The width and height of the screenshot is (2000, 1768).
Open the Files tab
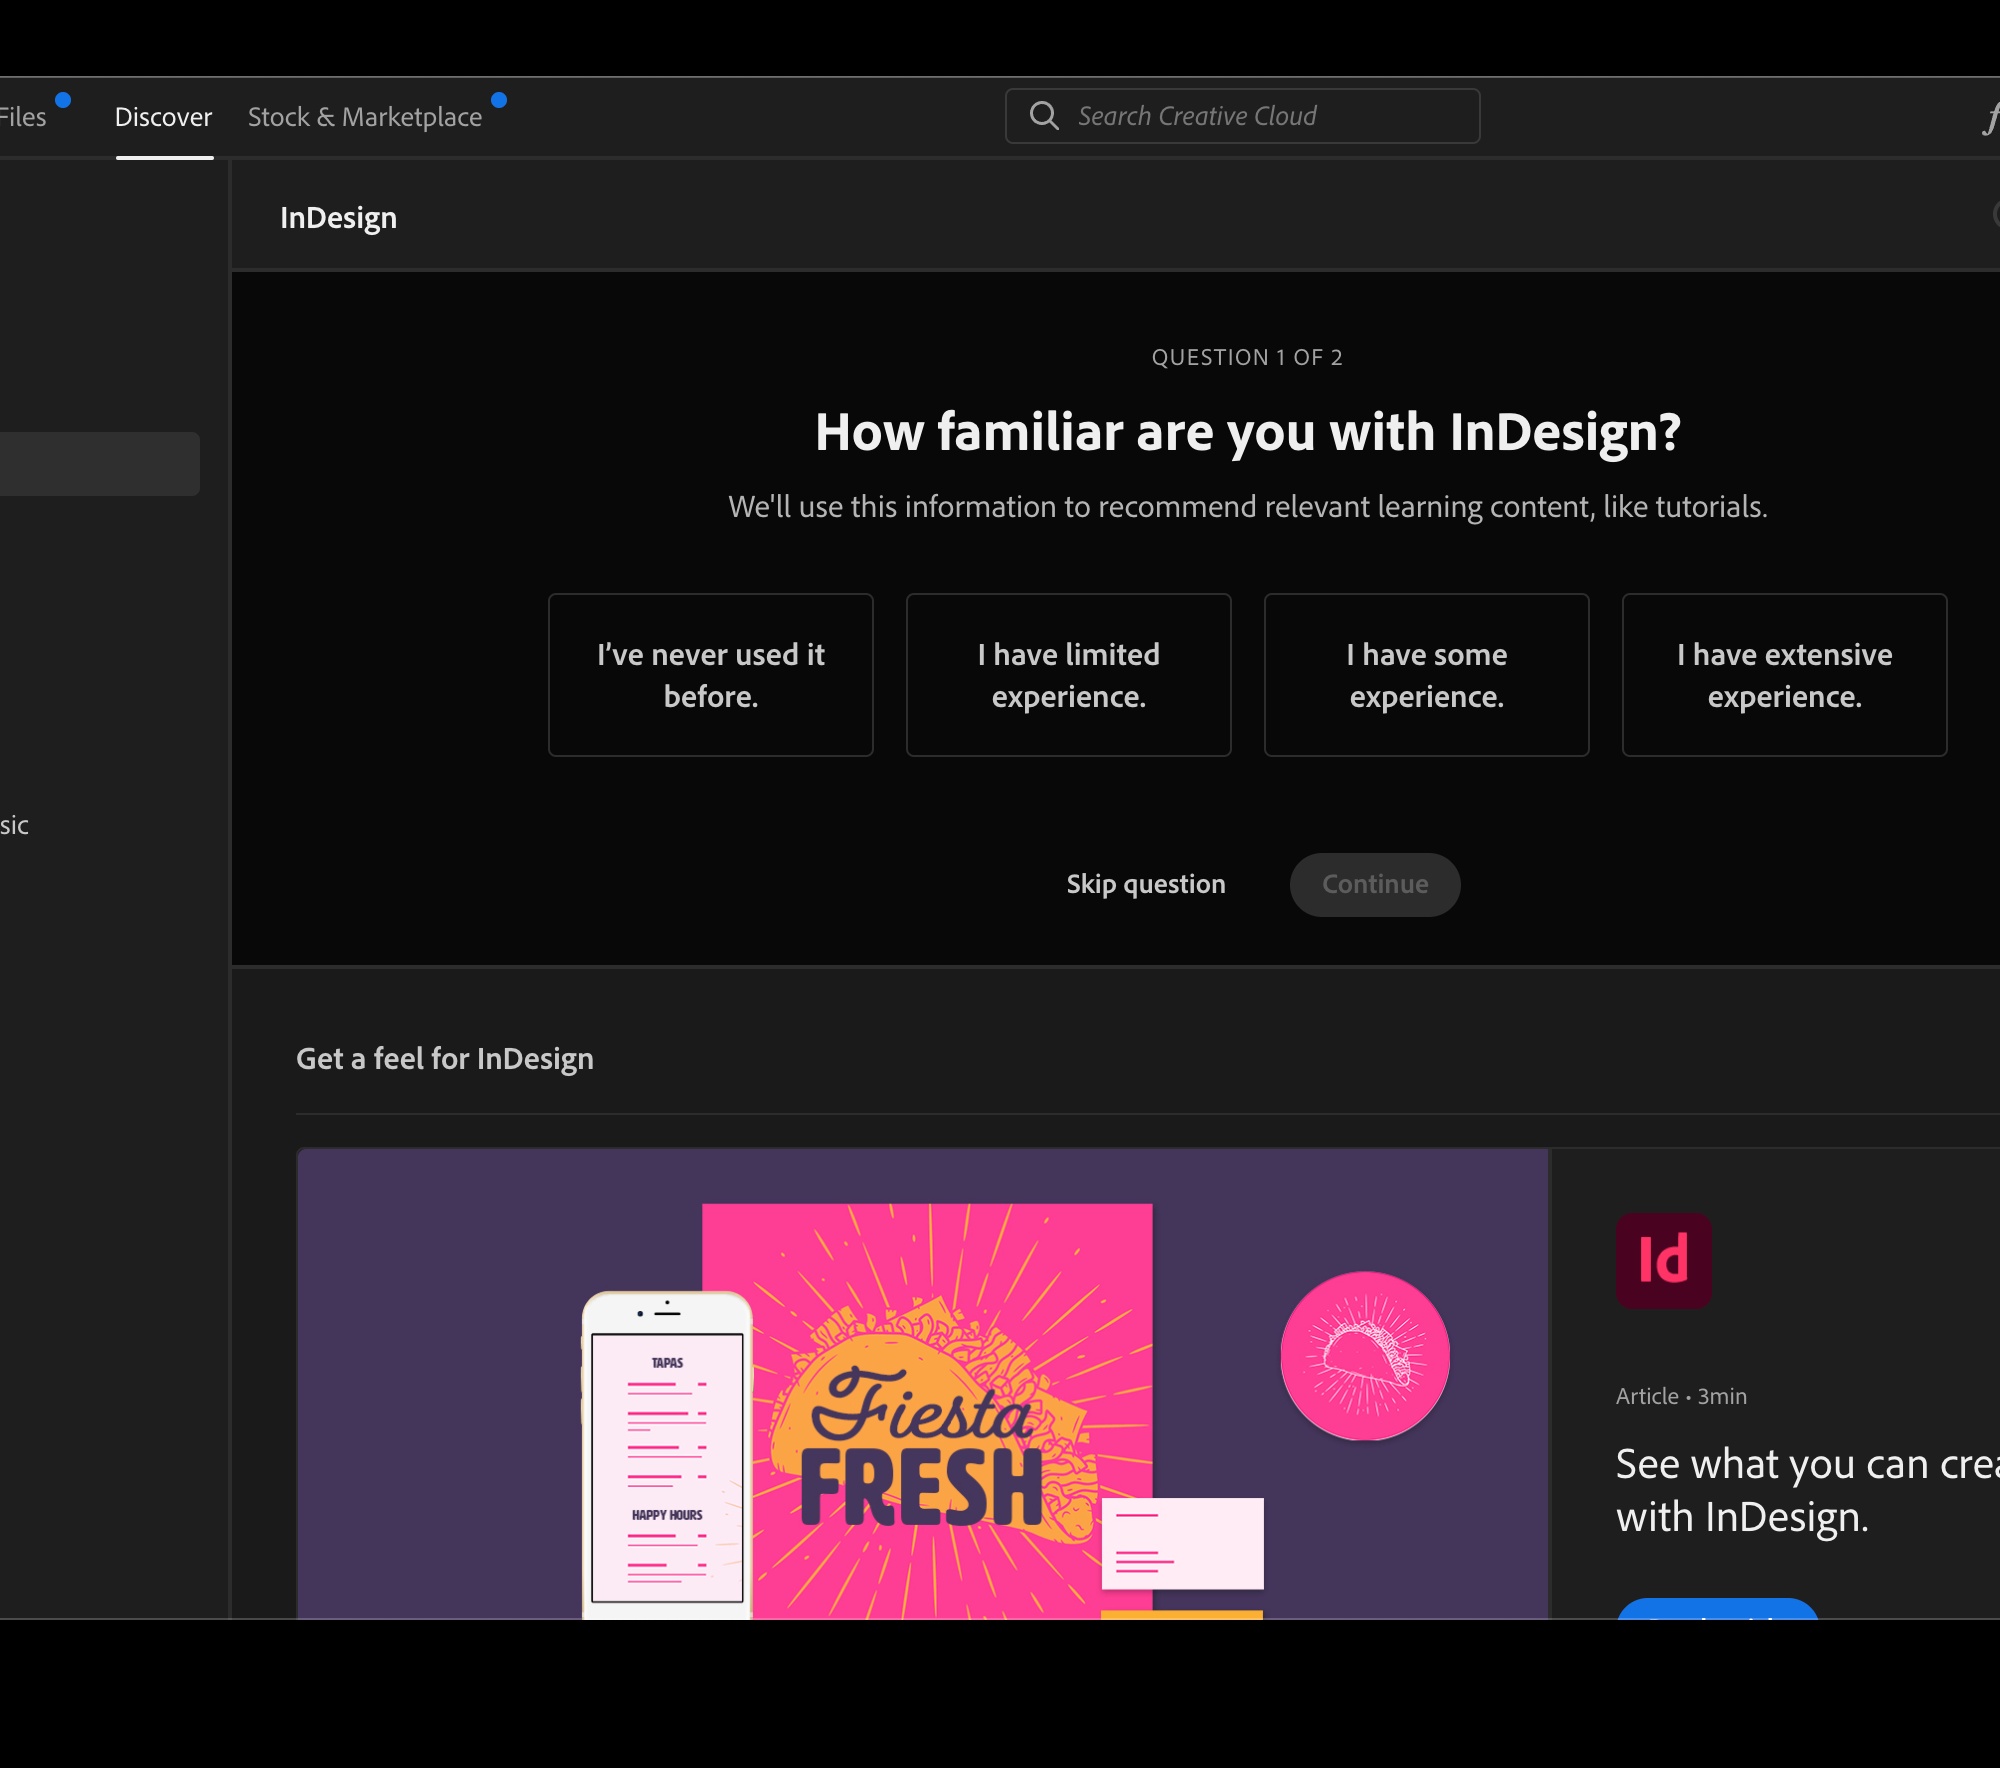(x=23, y=117)
